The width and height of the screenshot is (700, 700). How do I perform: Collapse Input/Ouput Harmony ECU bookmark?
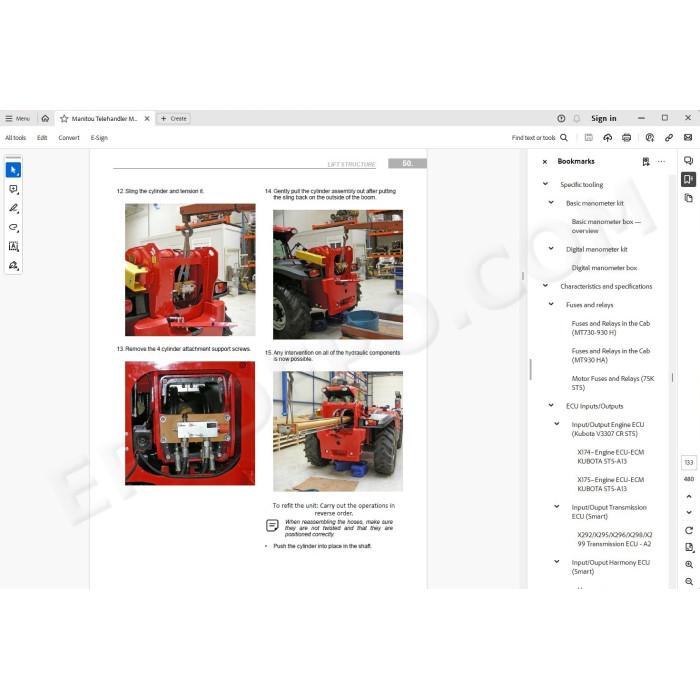(x=557, y=562)
